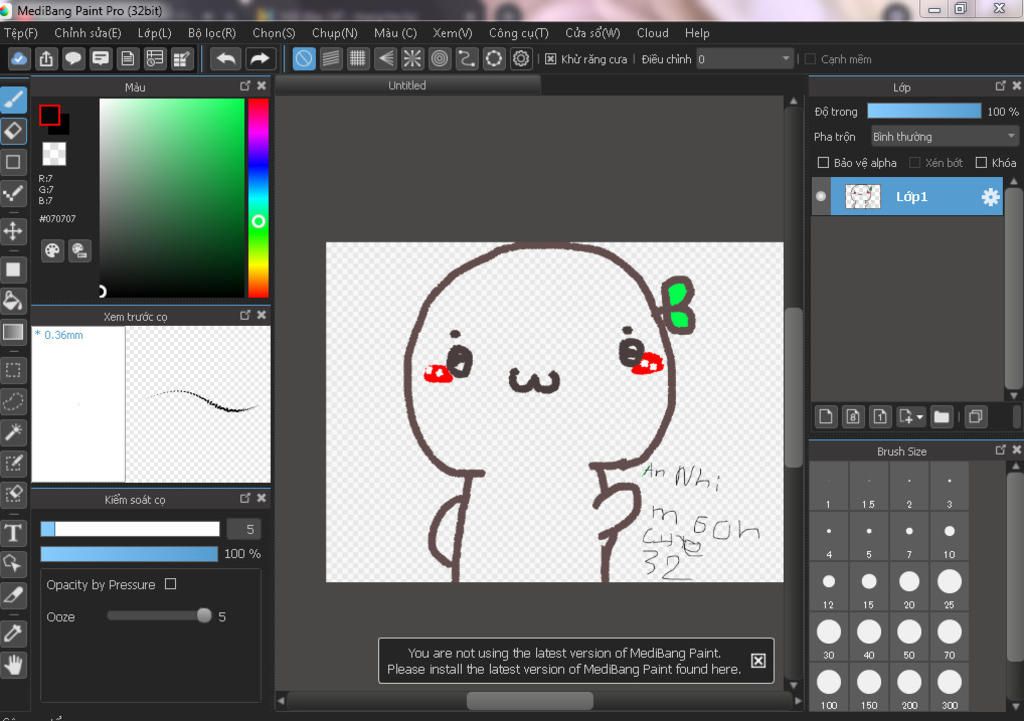Click the brush size value field showing 5
Viewport: 1024px width, 721px height.
click(x=244, y=529)
